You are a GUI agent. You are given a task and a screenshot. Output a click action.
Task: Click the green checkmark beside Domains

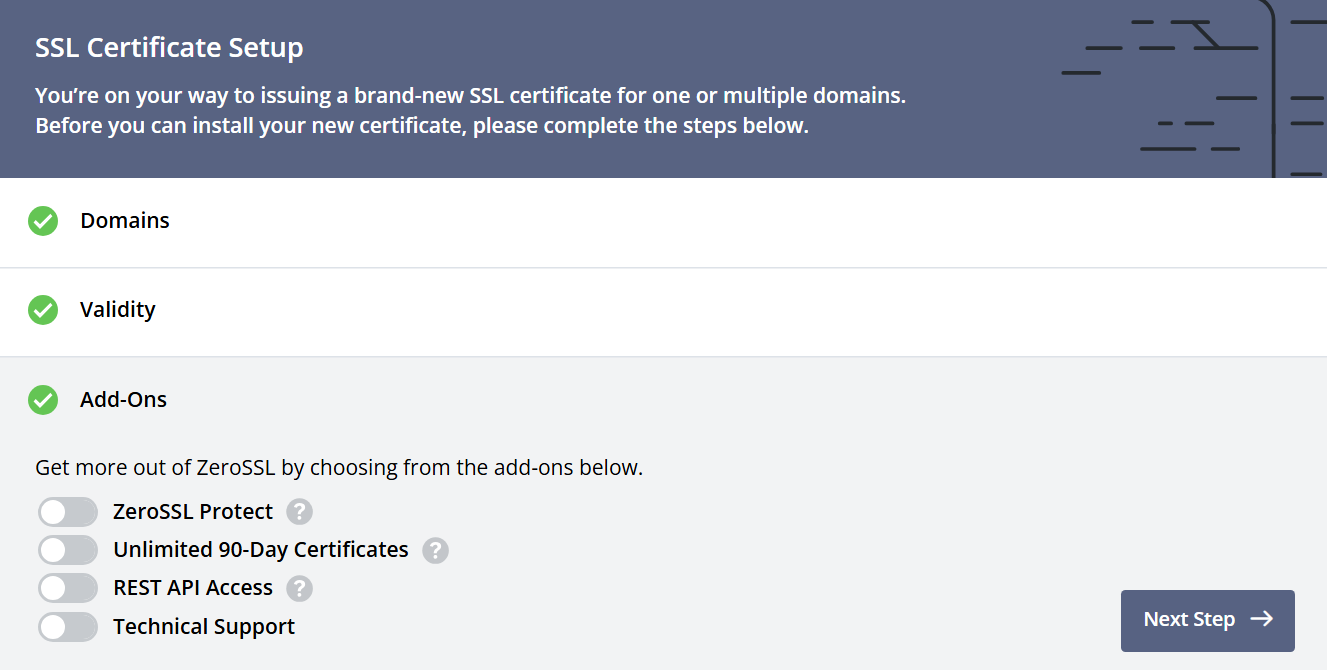click(43, 221)
